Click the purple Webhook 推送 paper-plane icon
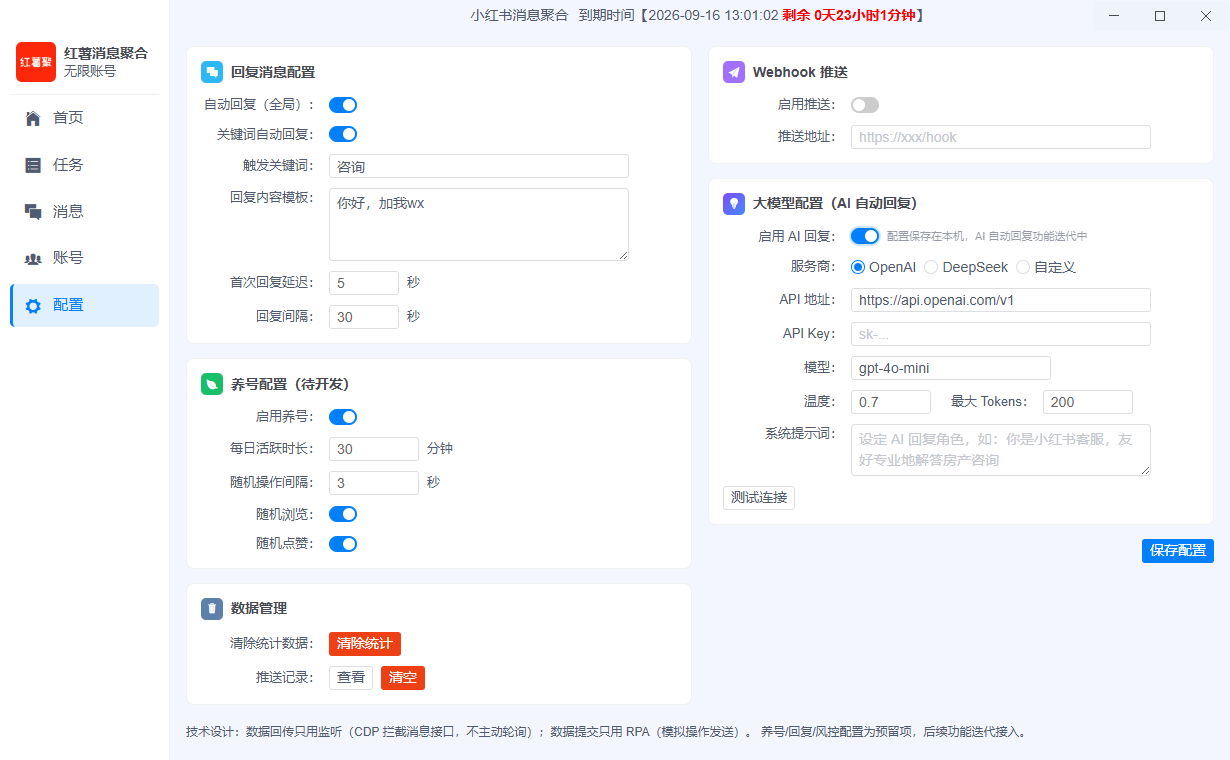 point(734,72)
